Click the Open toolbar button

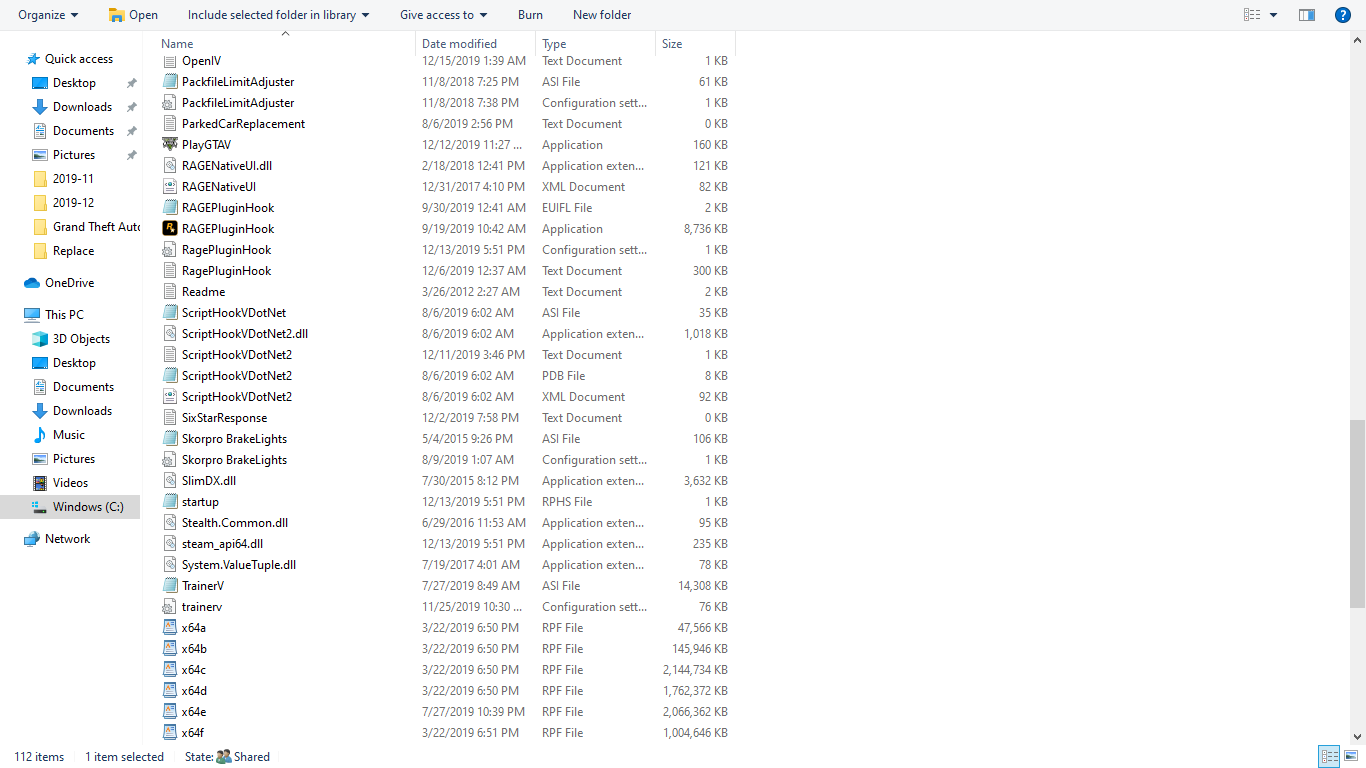[133, 15]
